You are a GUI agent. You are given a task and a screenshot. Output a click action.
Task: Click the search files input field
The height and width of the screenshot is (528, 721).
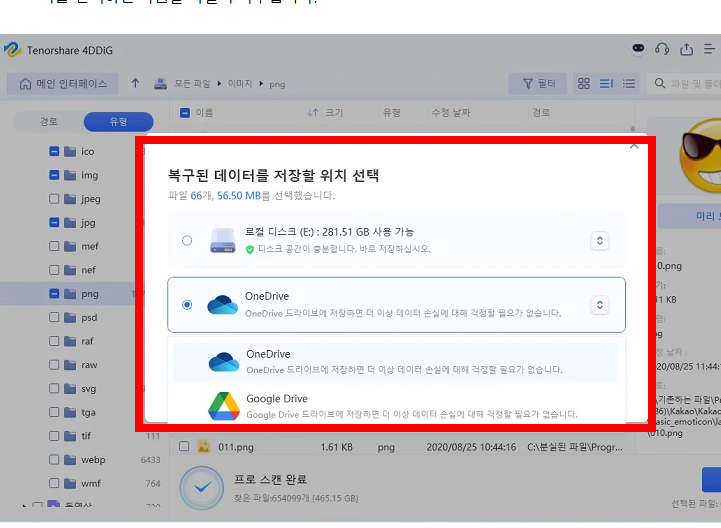[684, 83]
